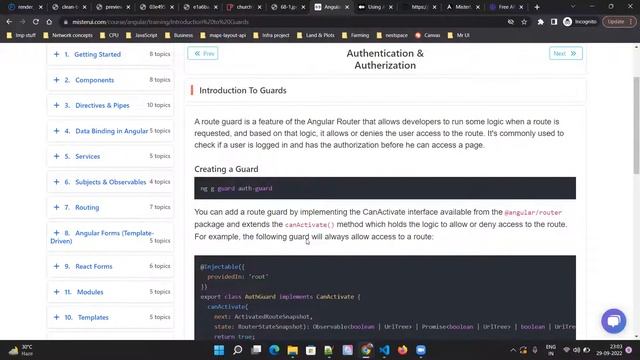640x360 pixels.
Task: Open the Canvas bookmark
Action: coord(428,36)
